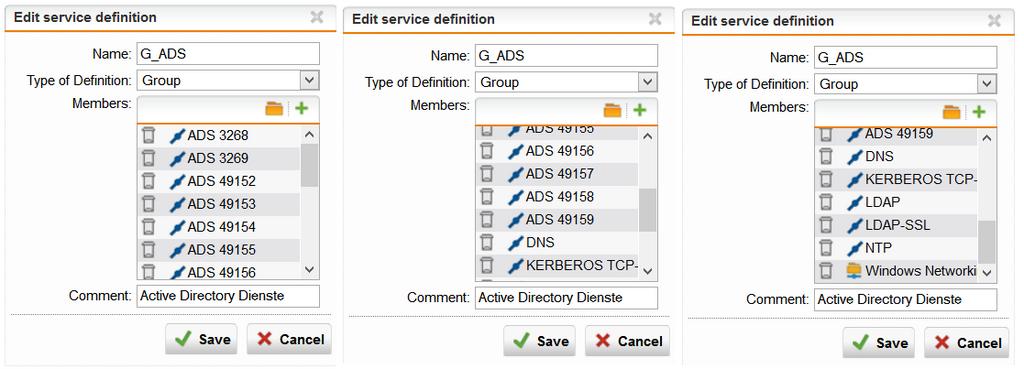The image size is (1024, 369).
Task: Delete ADS 3268 member via trash icon
Action: [149, 136]
